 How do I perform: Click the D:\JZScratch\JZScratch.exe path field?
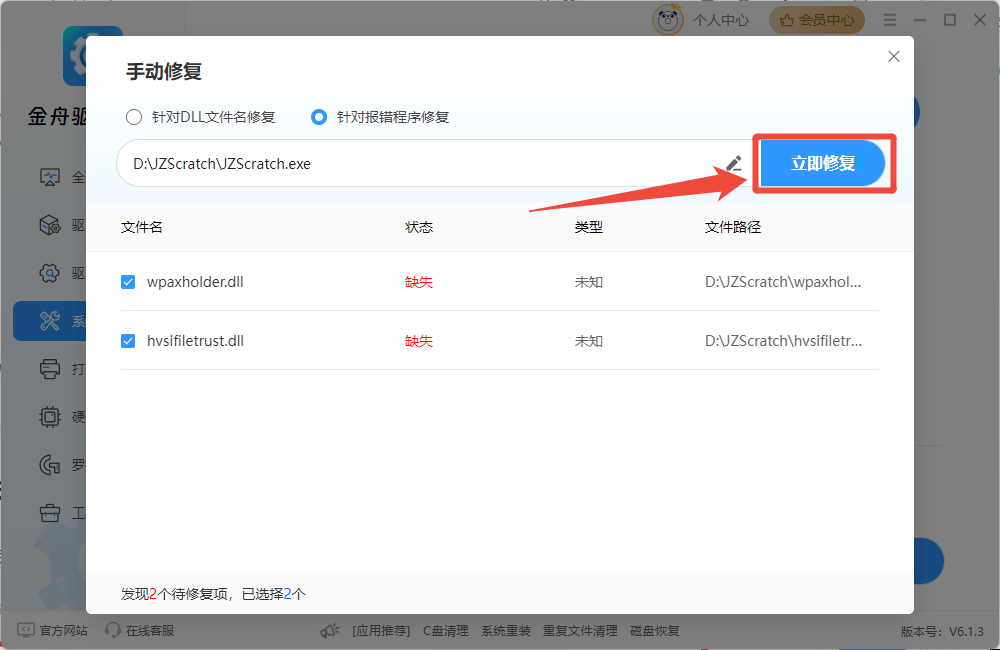coord(434,163)
